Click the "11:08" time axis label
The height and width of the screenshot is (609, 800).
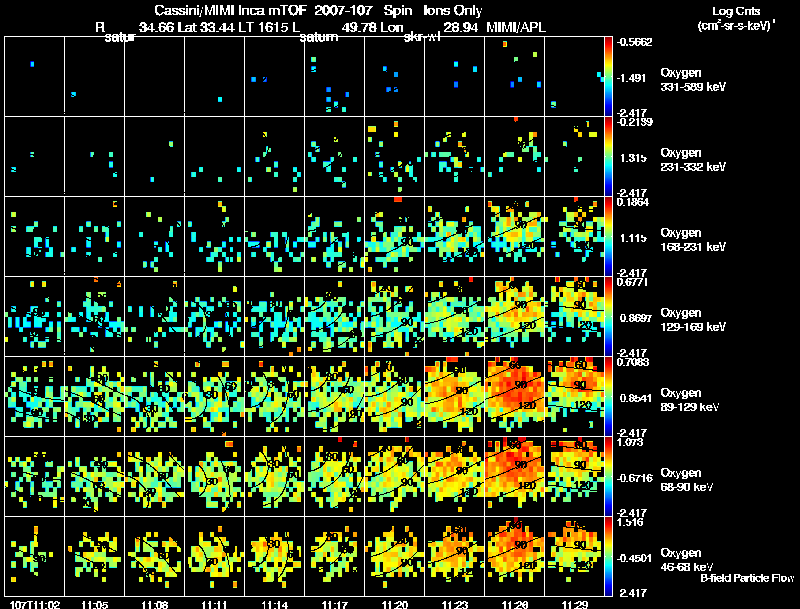tap(155, 605)
